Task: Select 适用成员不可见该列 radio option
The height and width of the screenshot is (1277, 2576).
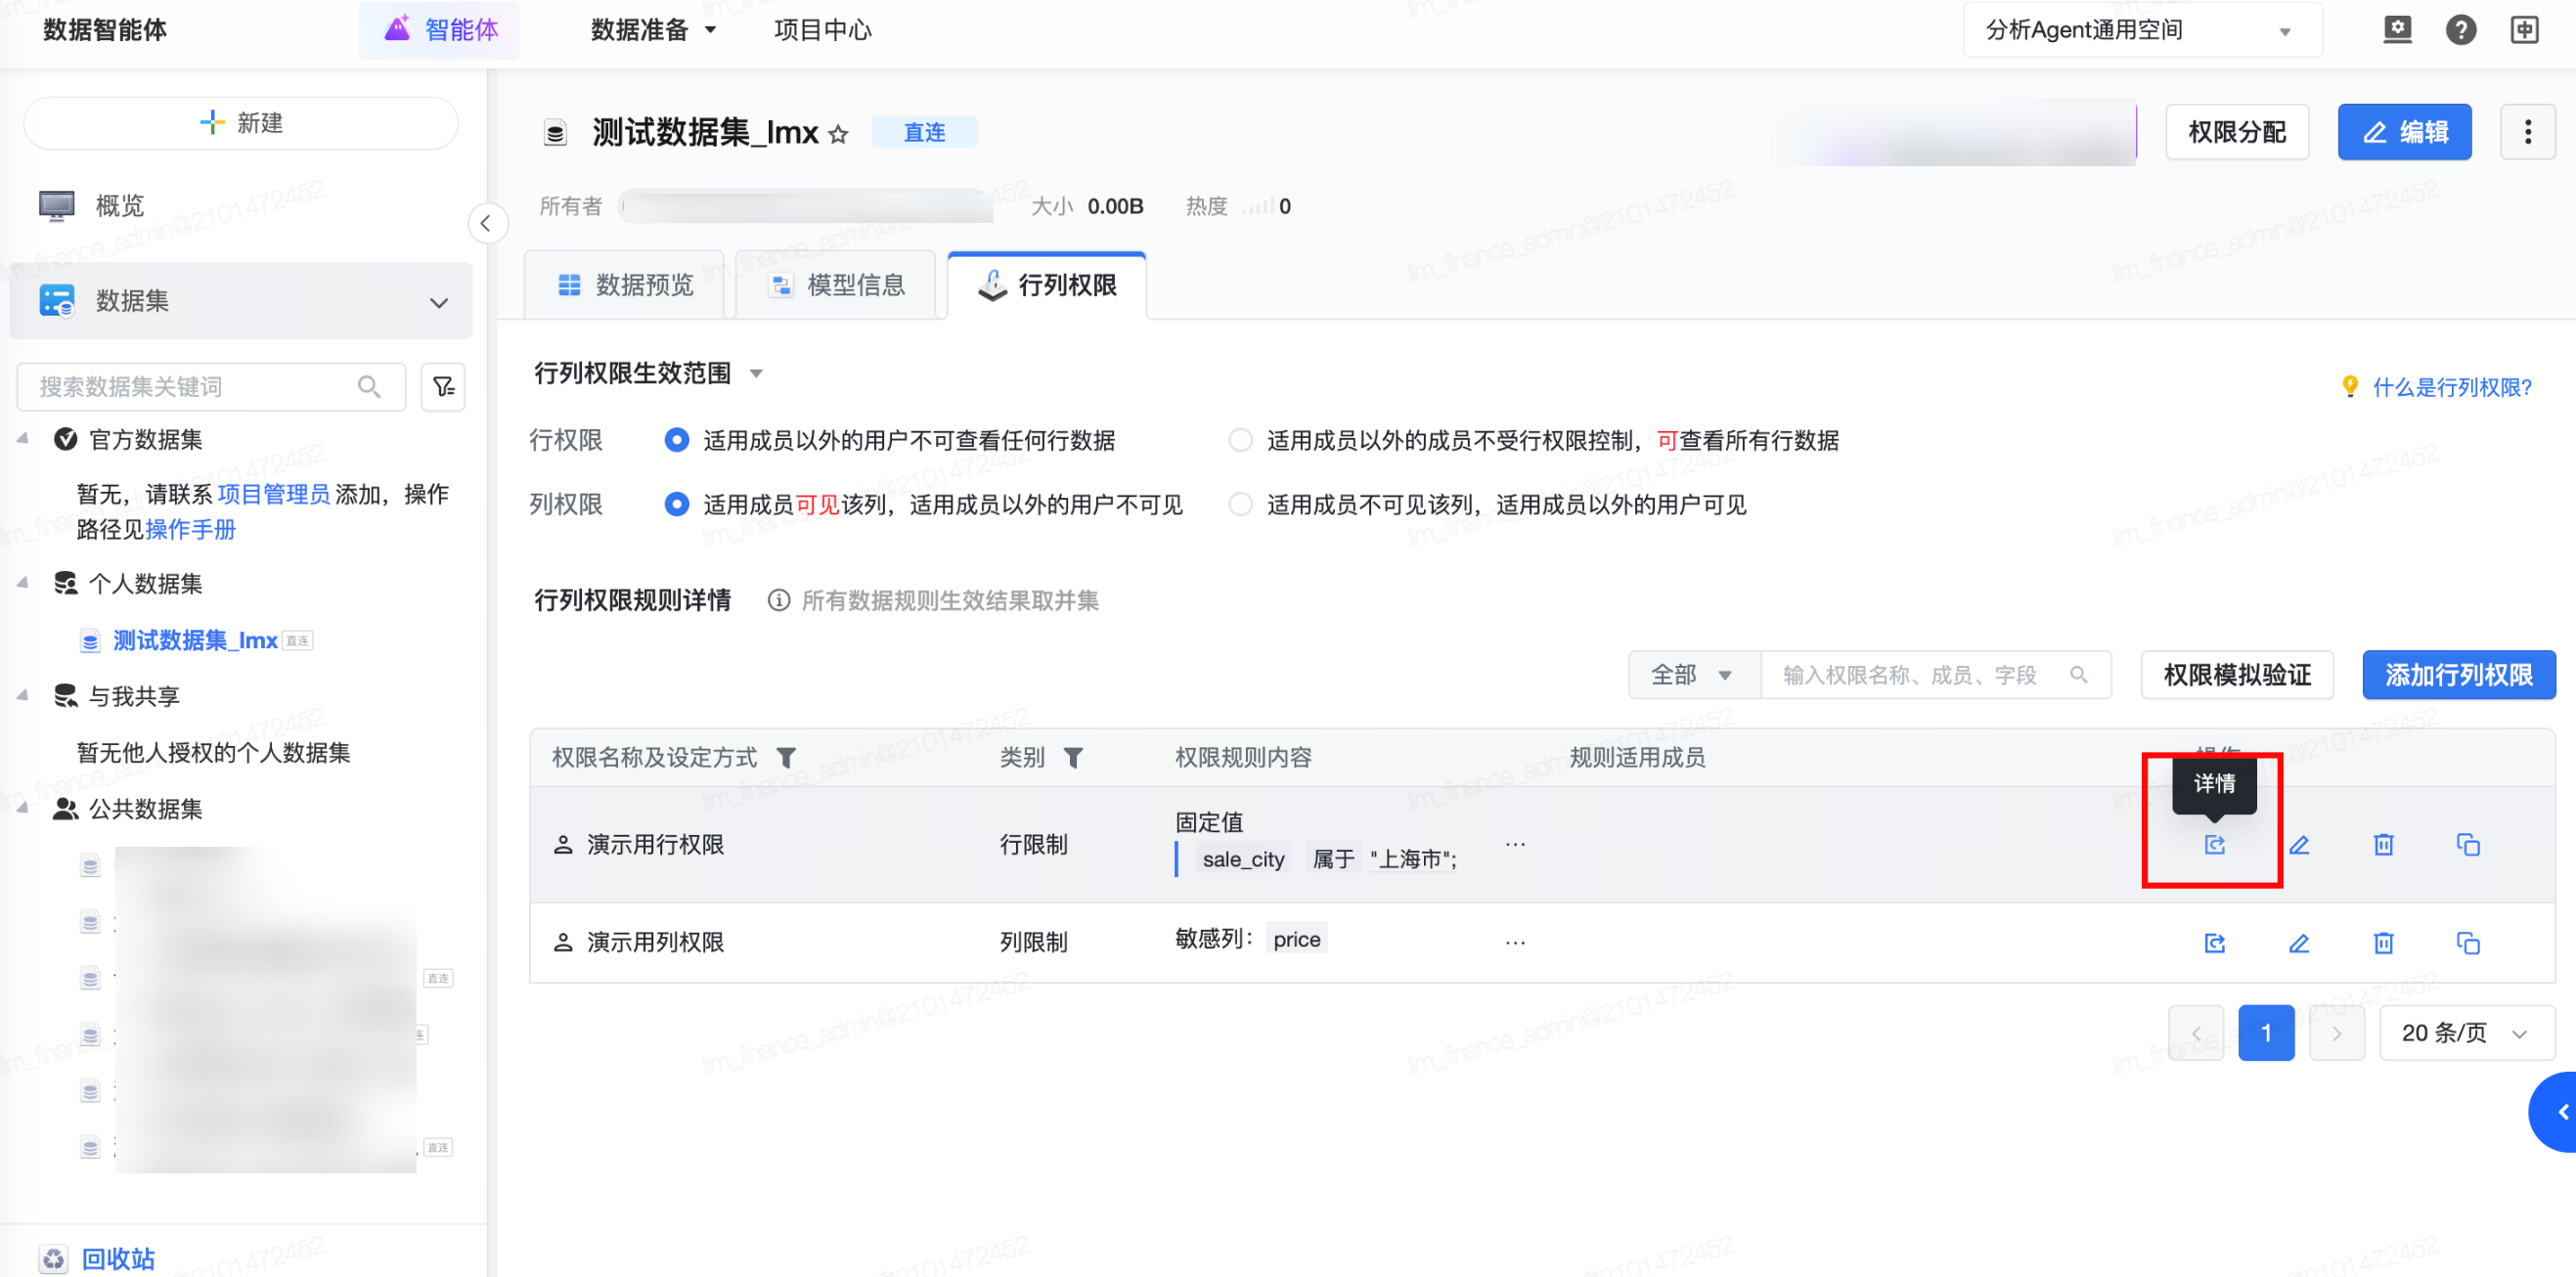Action: click(1240, 504)
